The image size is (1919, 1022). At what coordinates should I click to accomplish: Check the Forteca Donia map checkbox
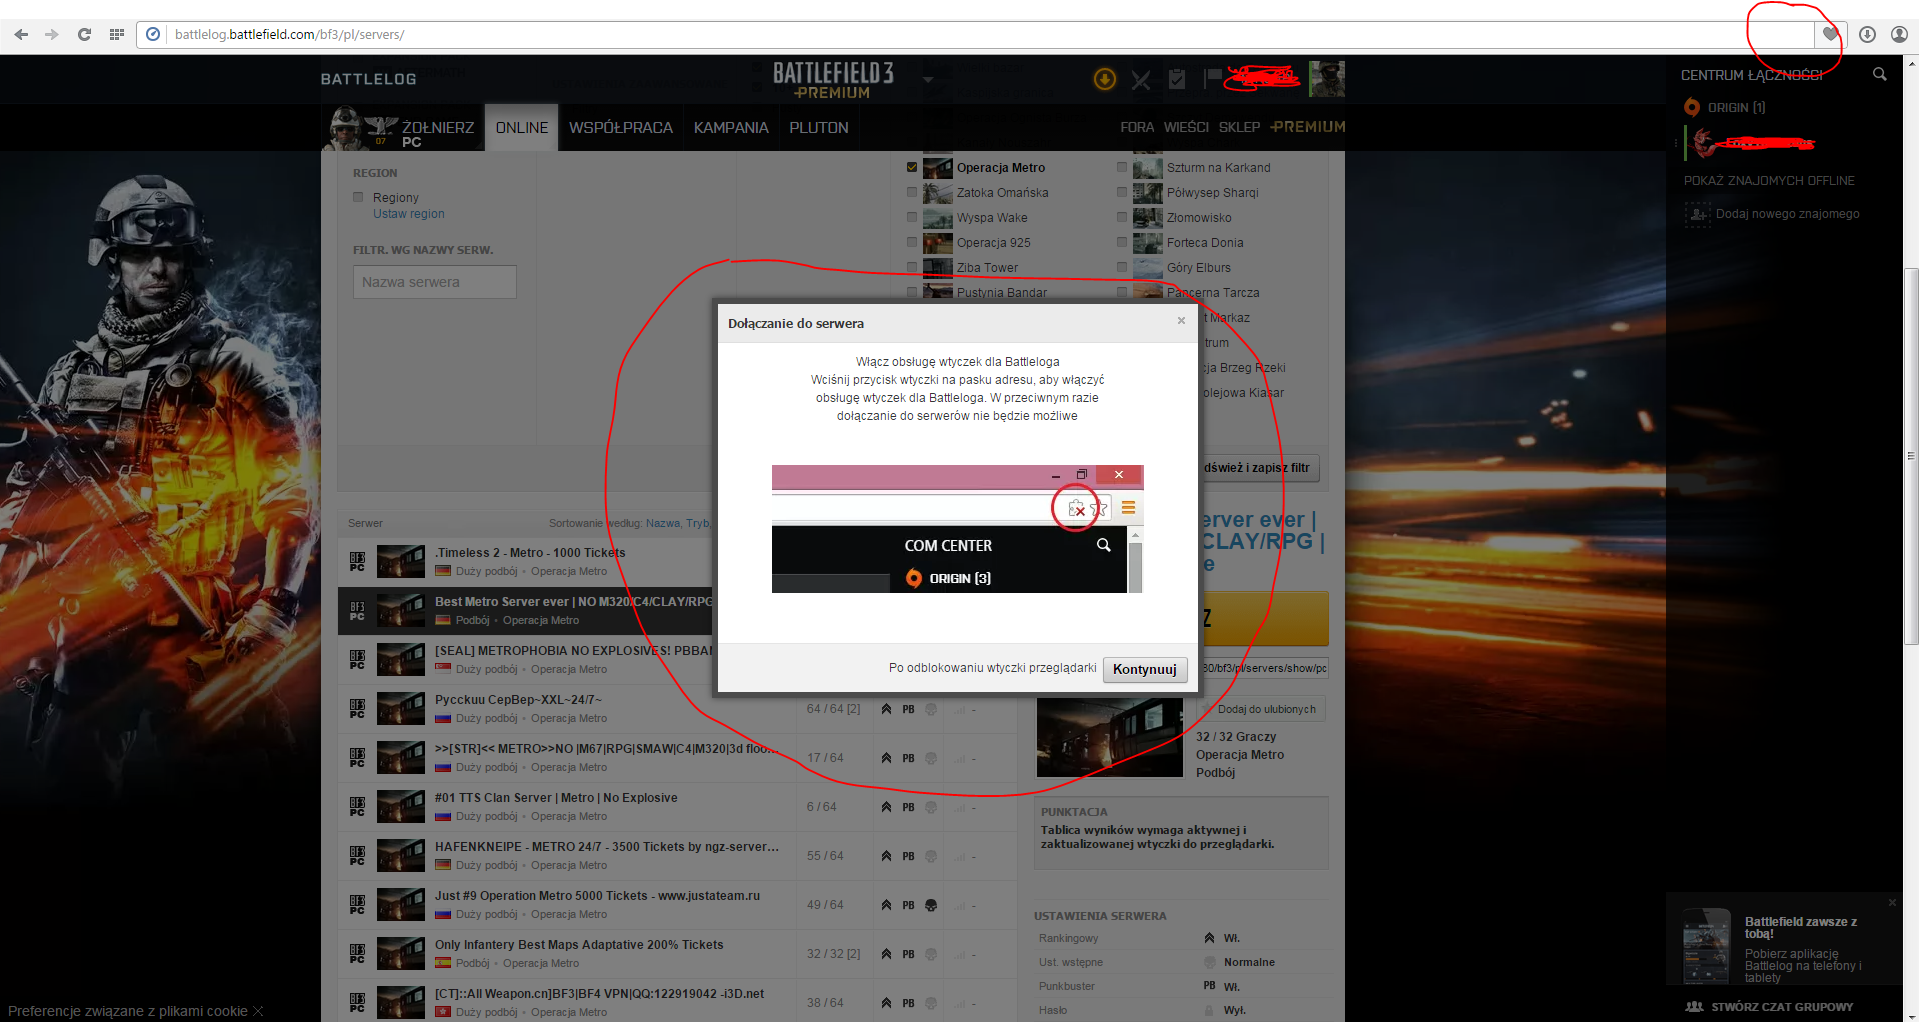pyautogui.click(x=1122, y=242)
